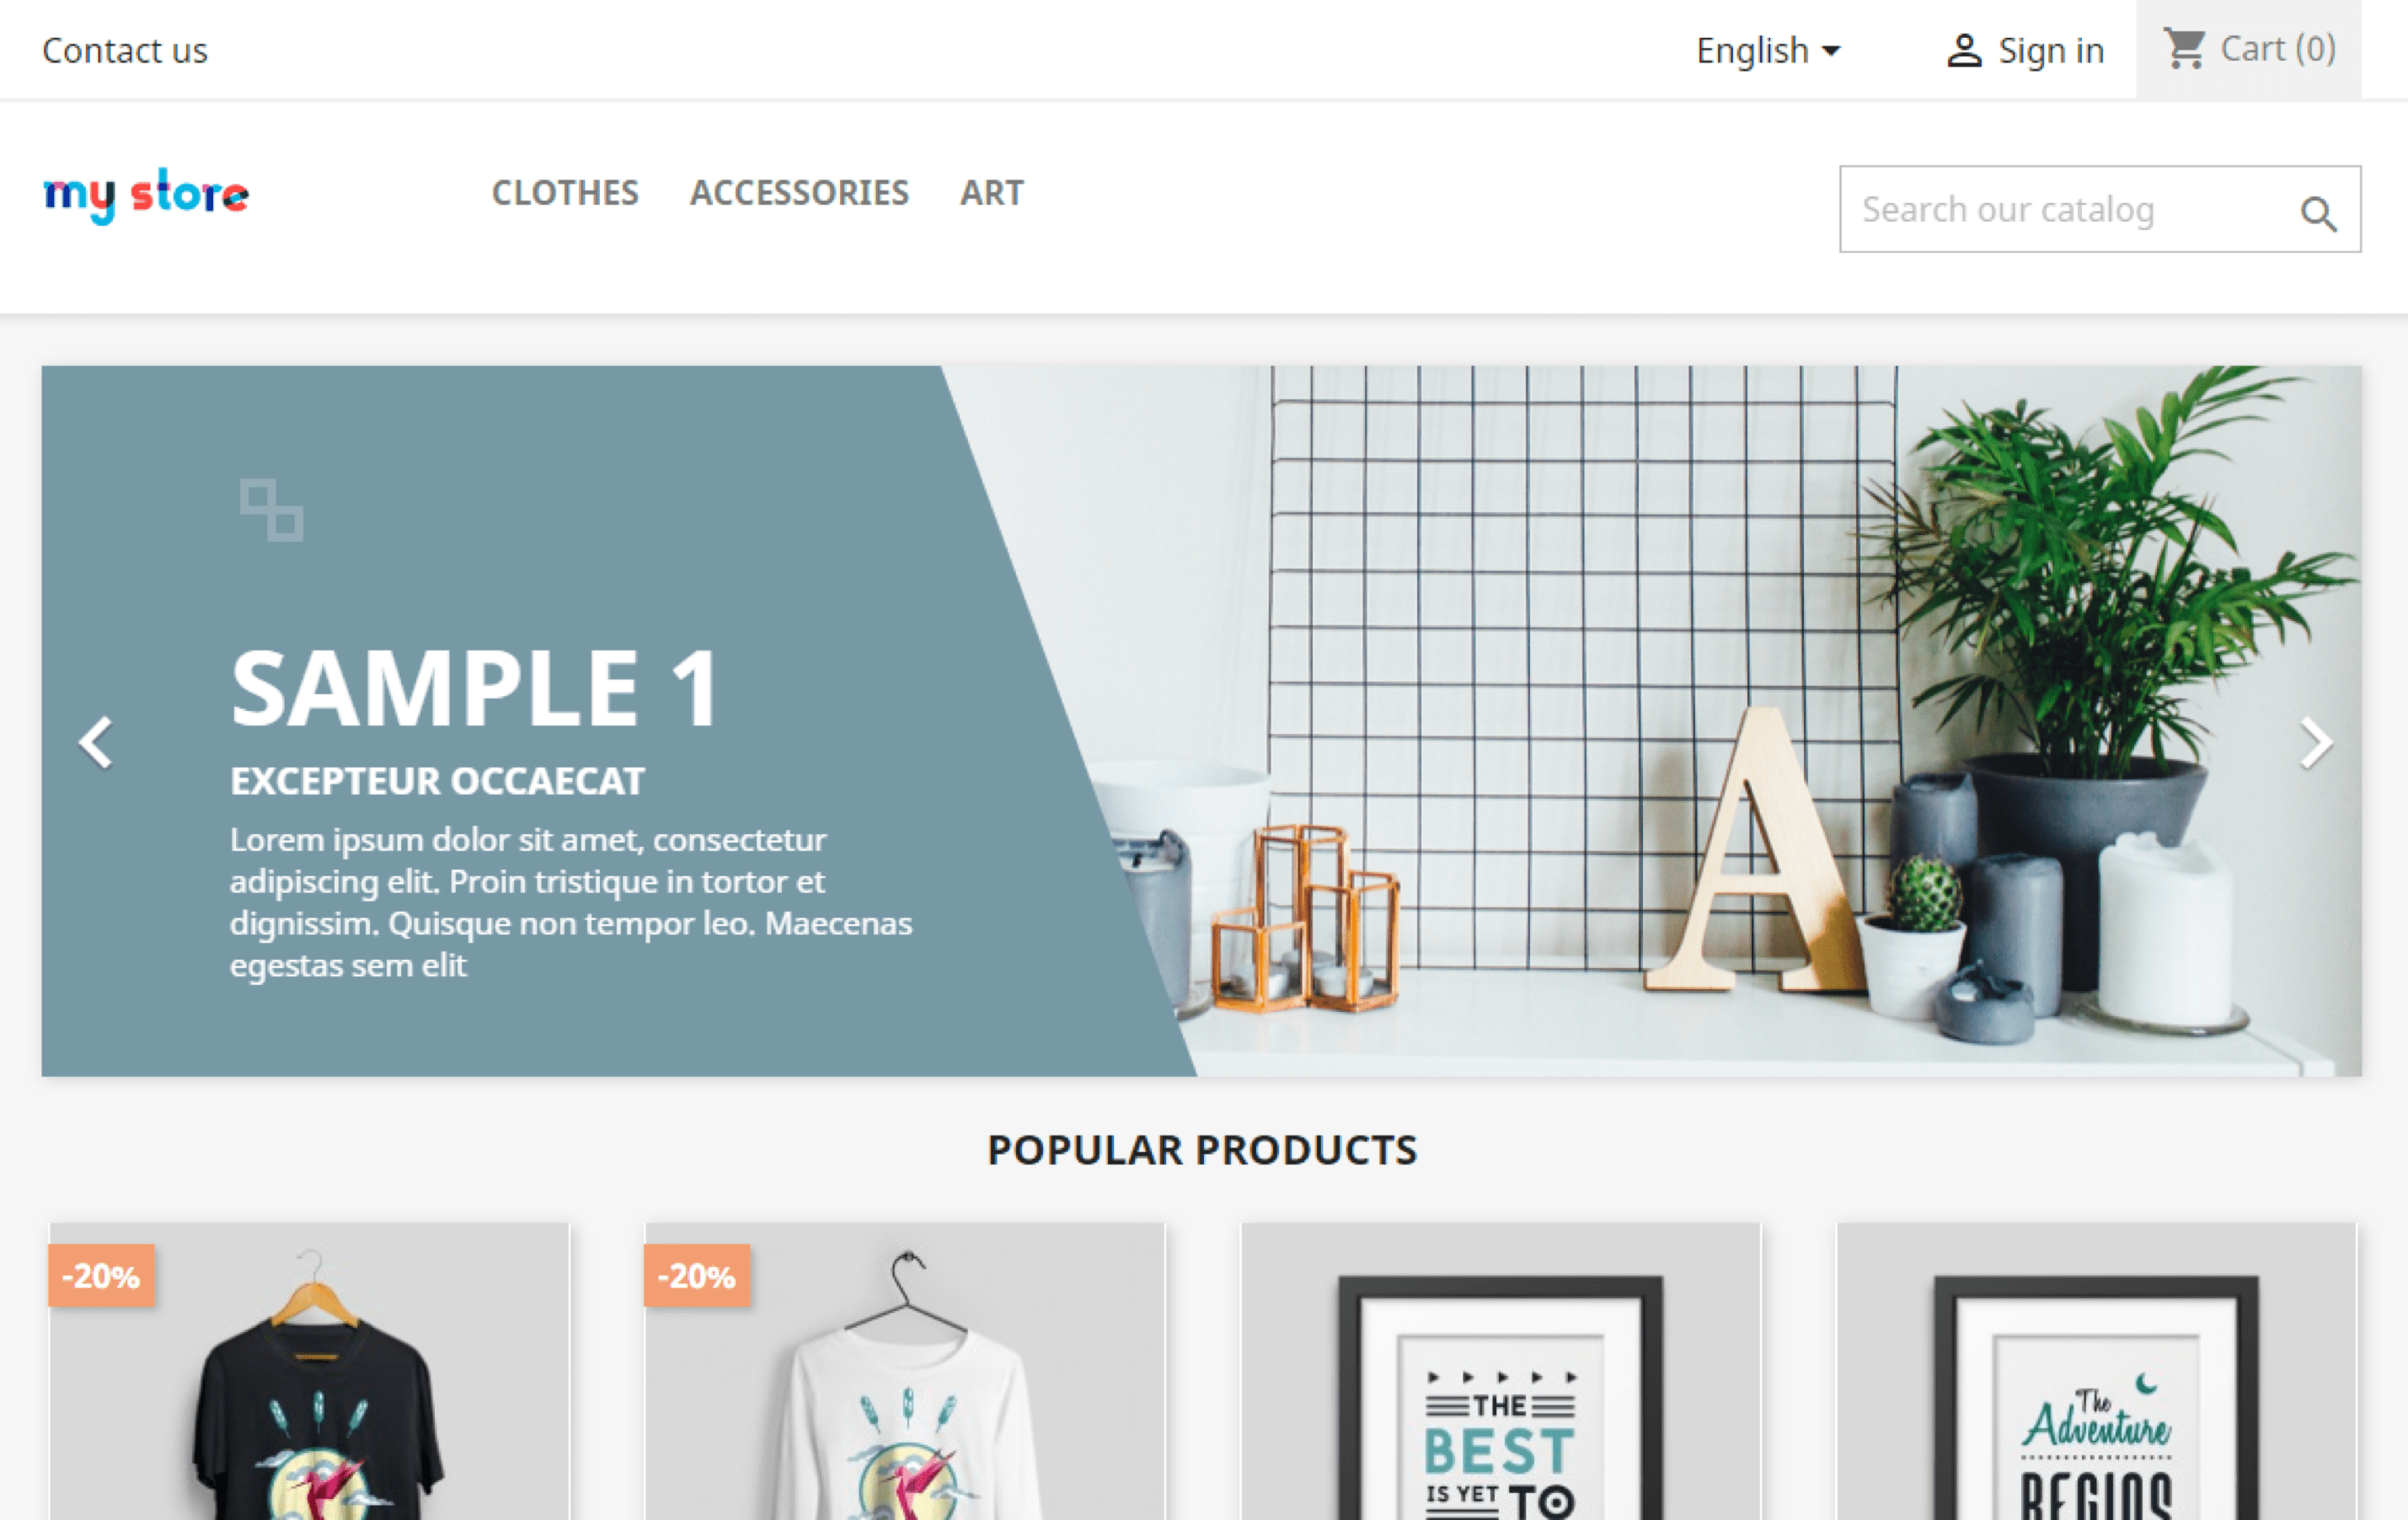The width and height of the screenshot is (2408, 1520).
Task: Click the left carousel arrow icon
Action: tap(98, 737)
